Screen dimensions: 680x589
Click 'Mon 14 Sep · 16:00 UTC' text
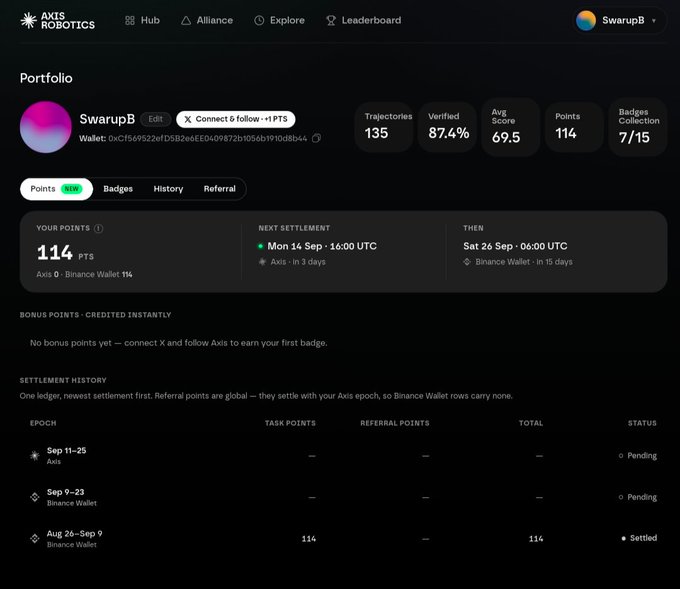(x=322, y=246)
